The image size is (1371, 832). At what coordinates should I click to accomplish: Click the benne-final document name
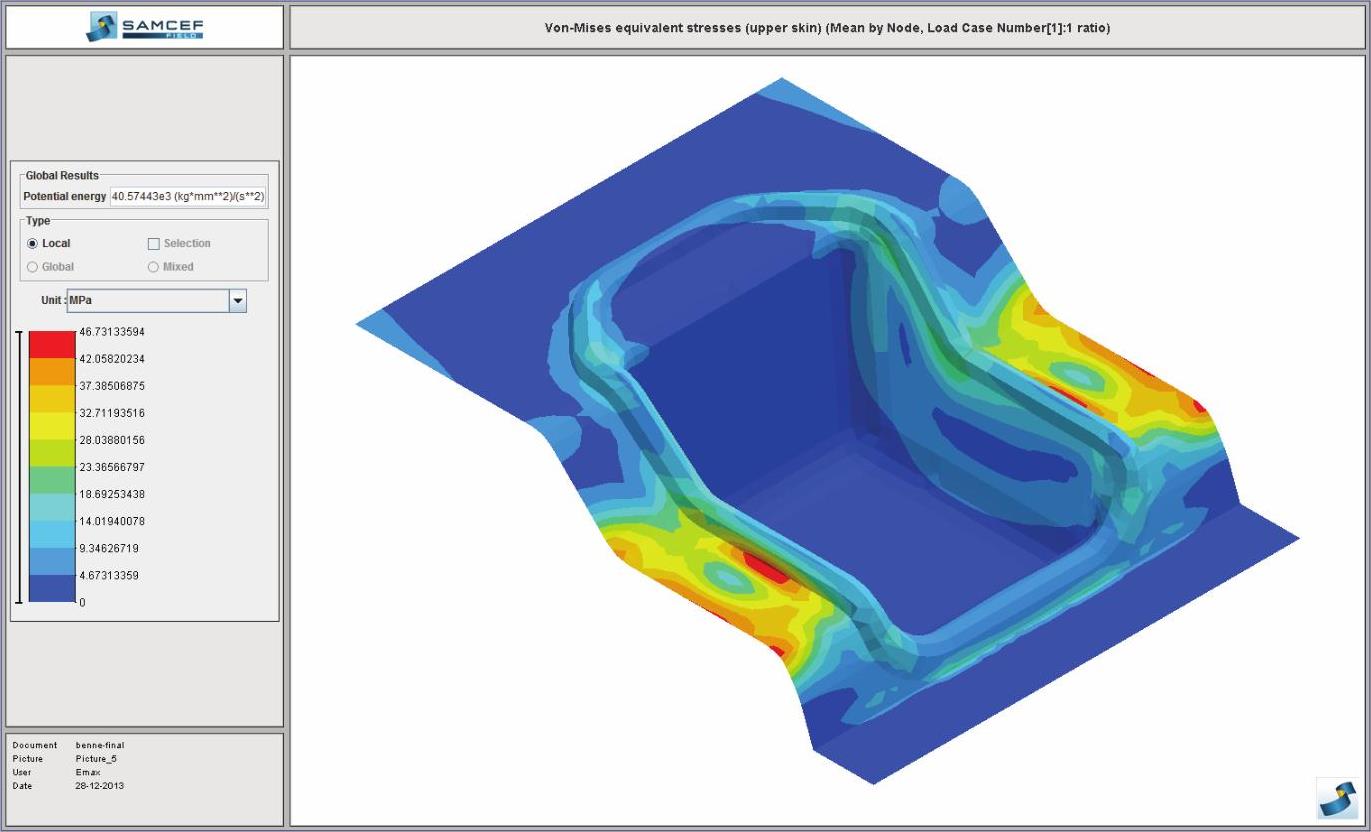pyautogui.click(x=100, y=745)
